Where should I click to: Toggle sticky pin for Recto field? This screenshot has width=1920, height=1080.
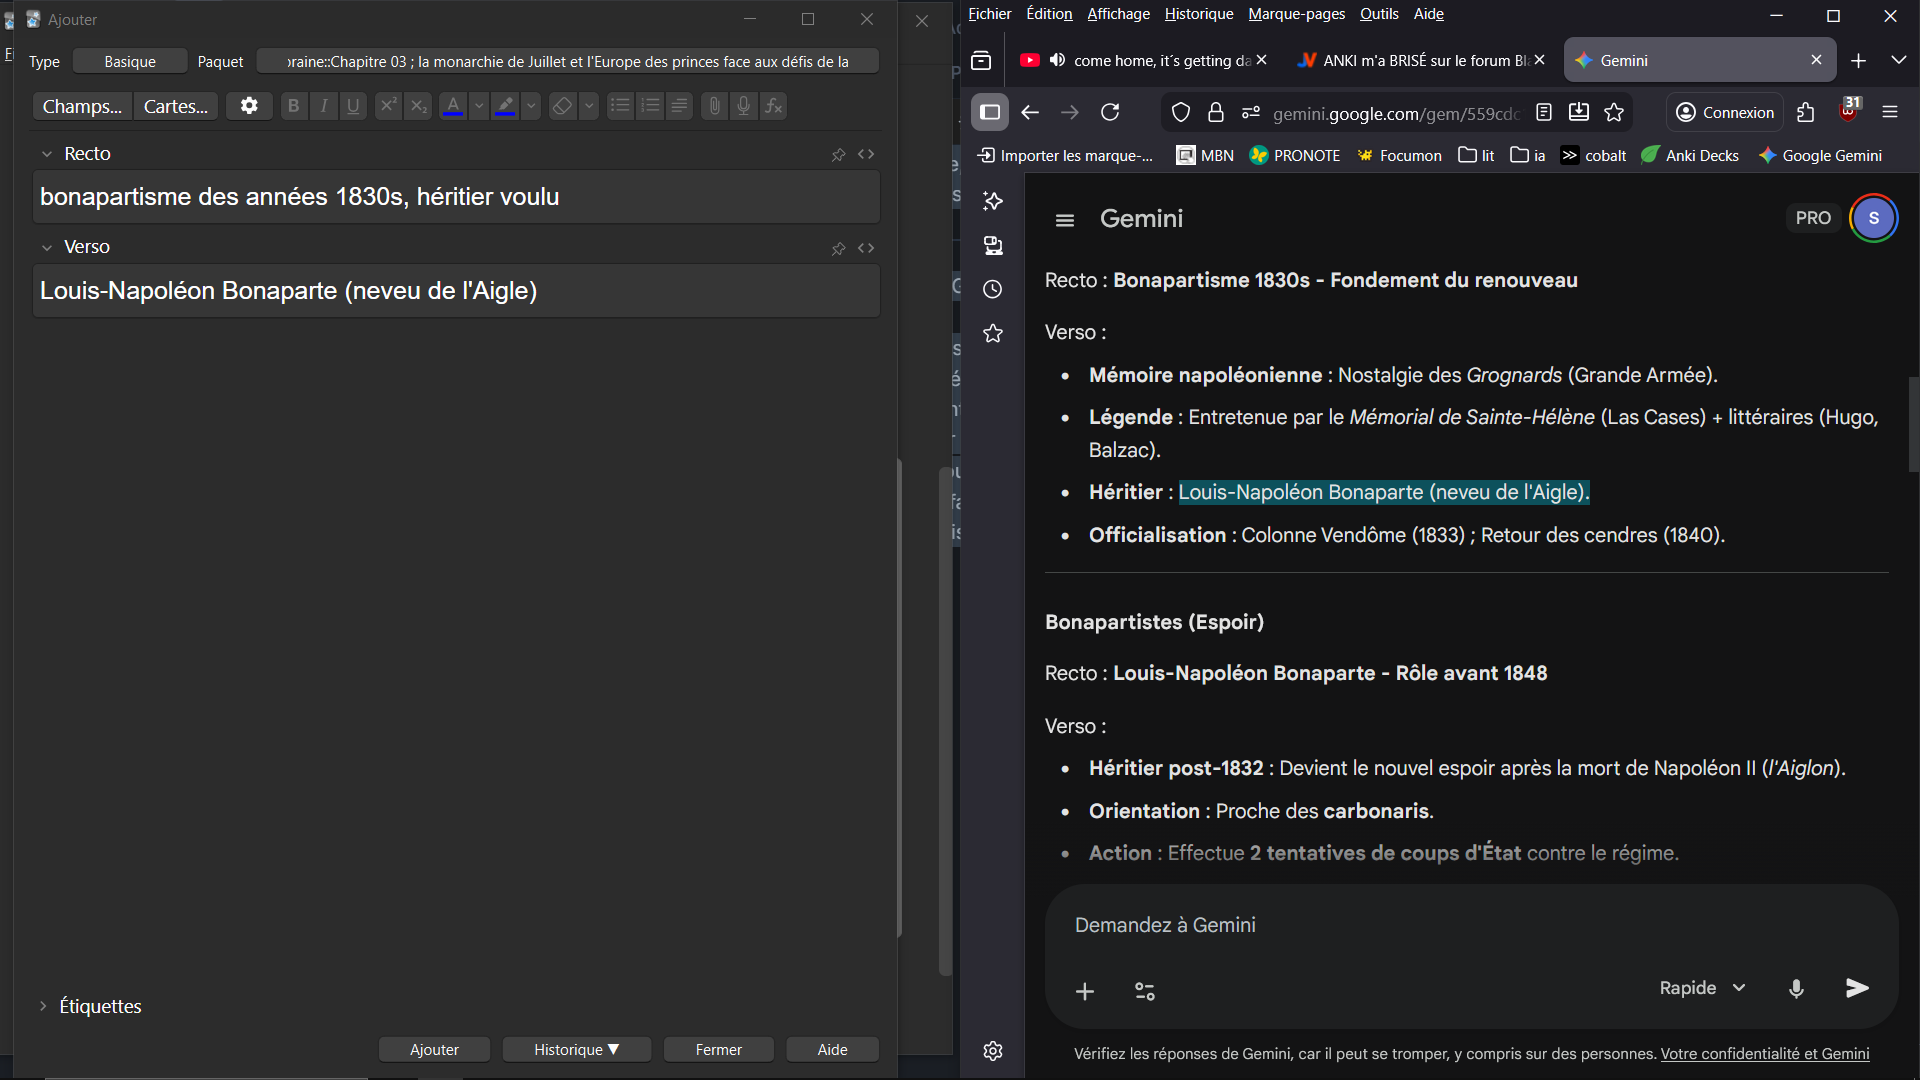pyautogui.click(x=838, y=154)
